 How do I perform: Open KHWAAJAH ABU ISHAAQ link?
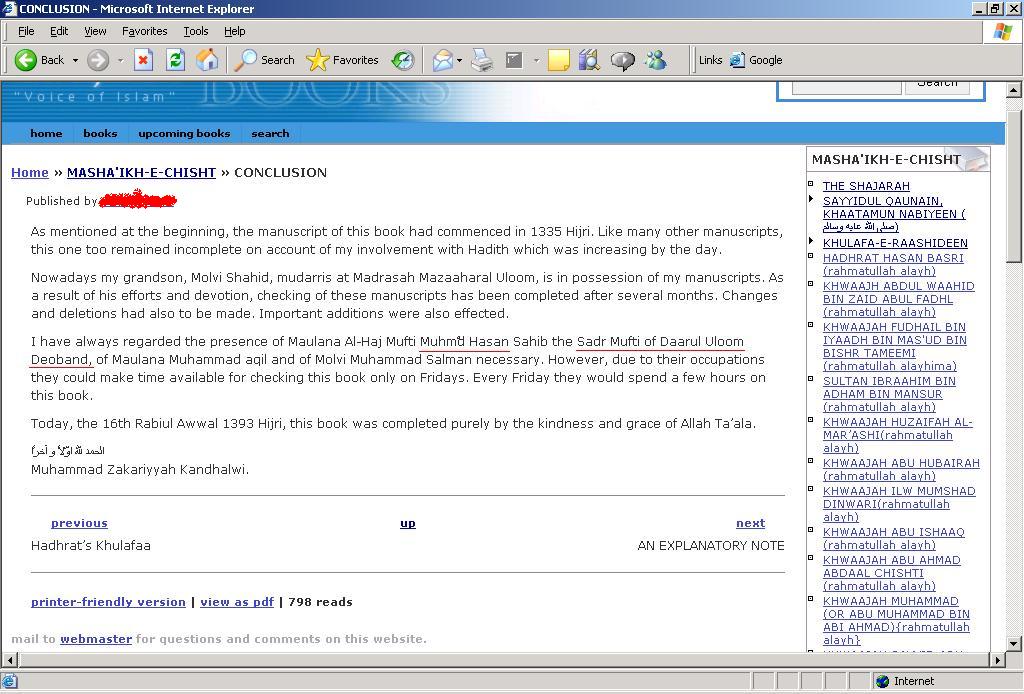point(893,539)
